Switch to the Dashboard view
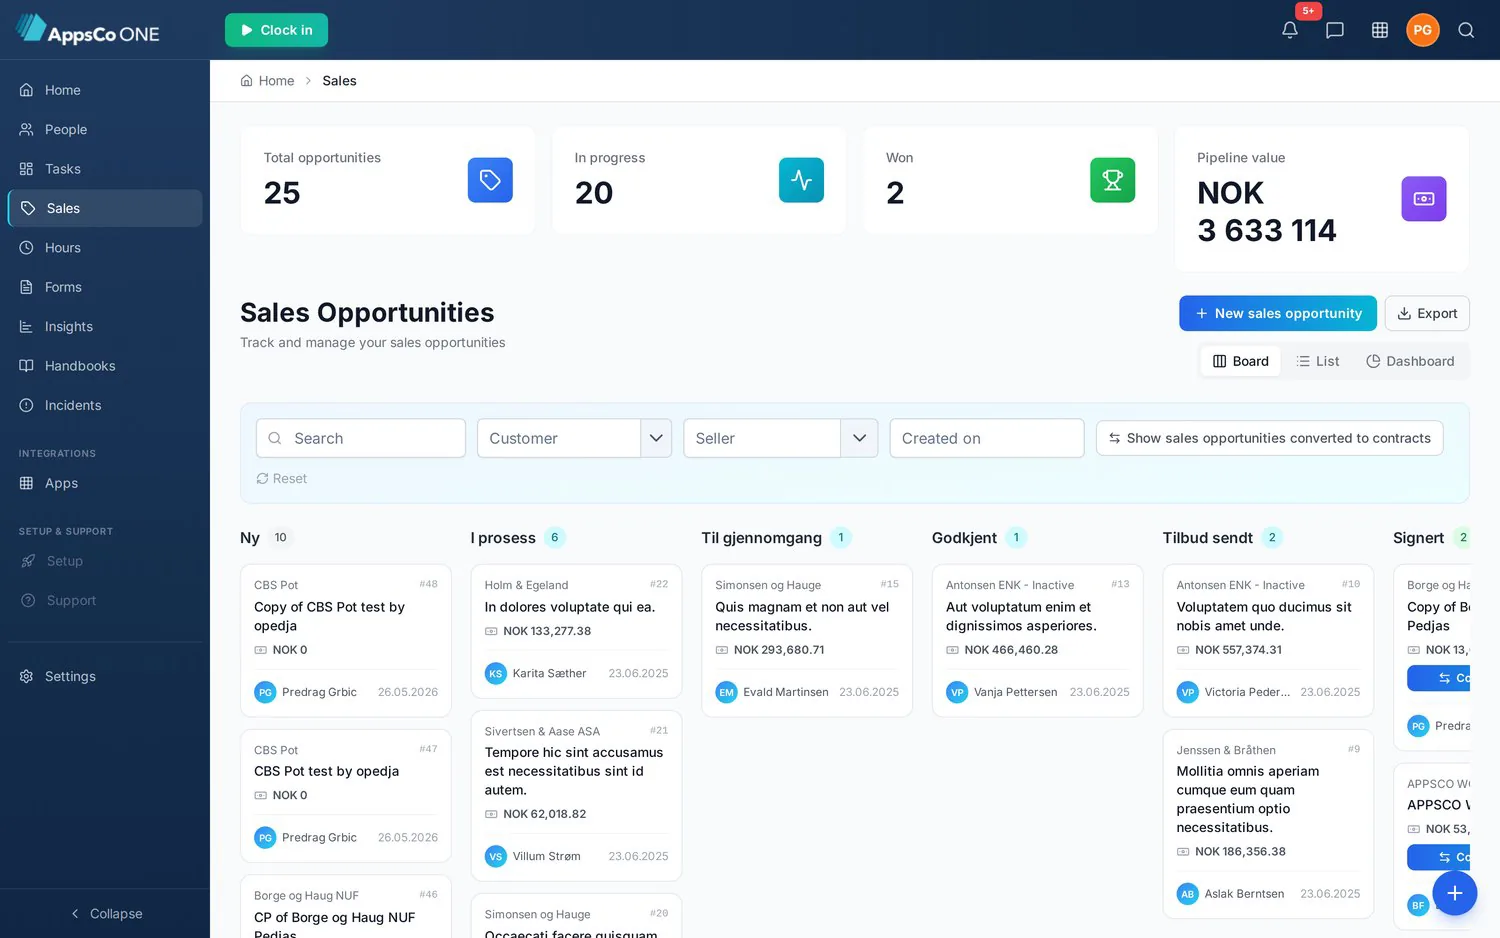Viewport: 1500px width, 938px height. coord(1410,361)
